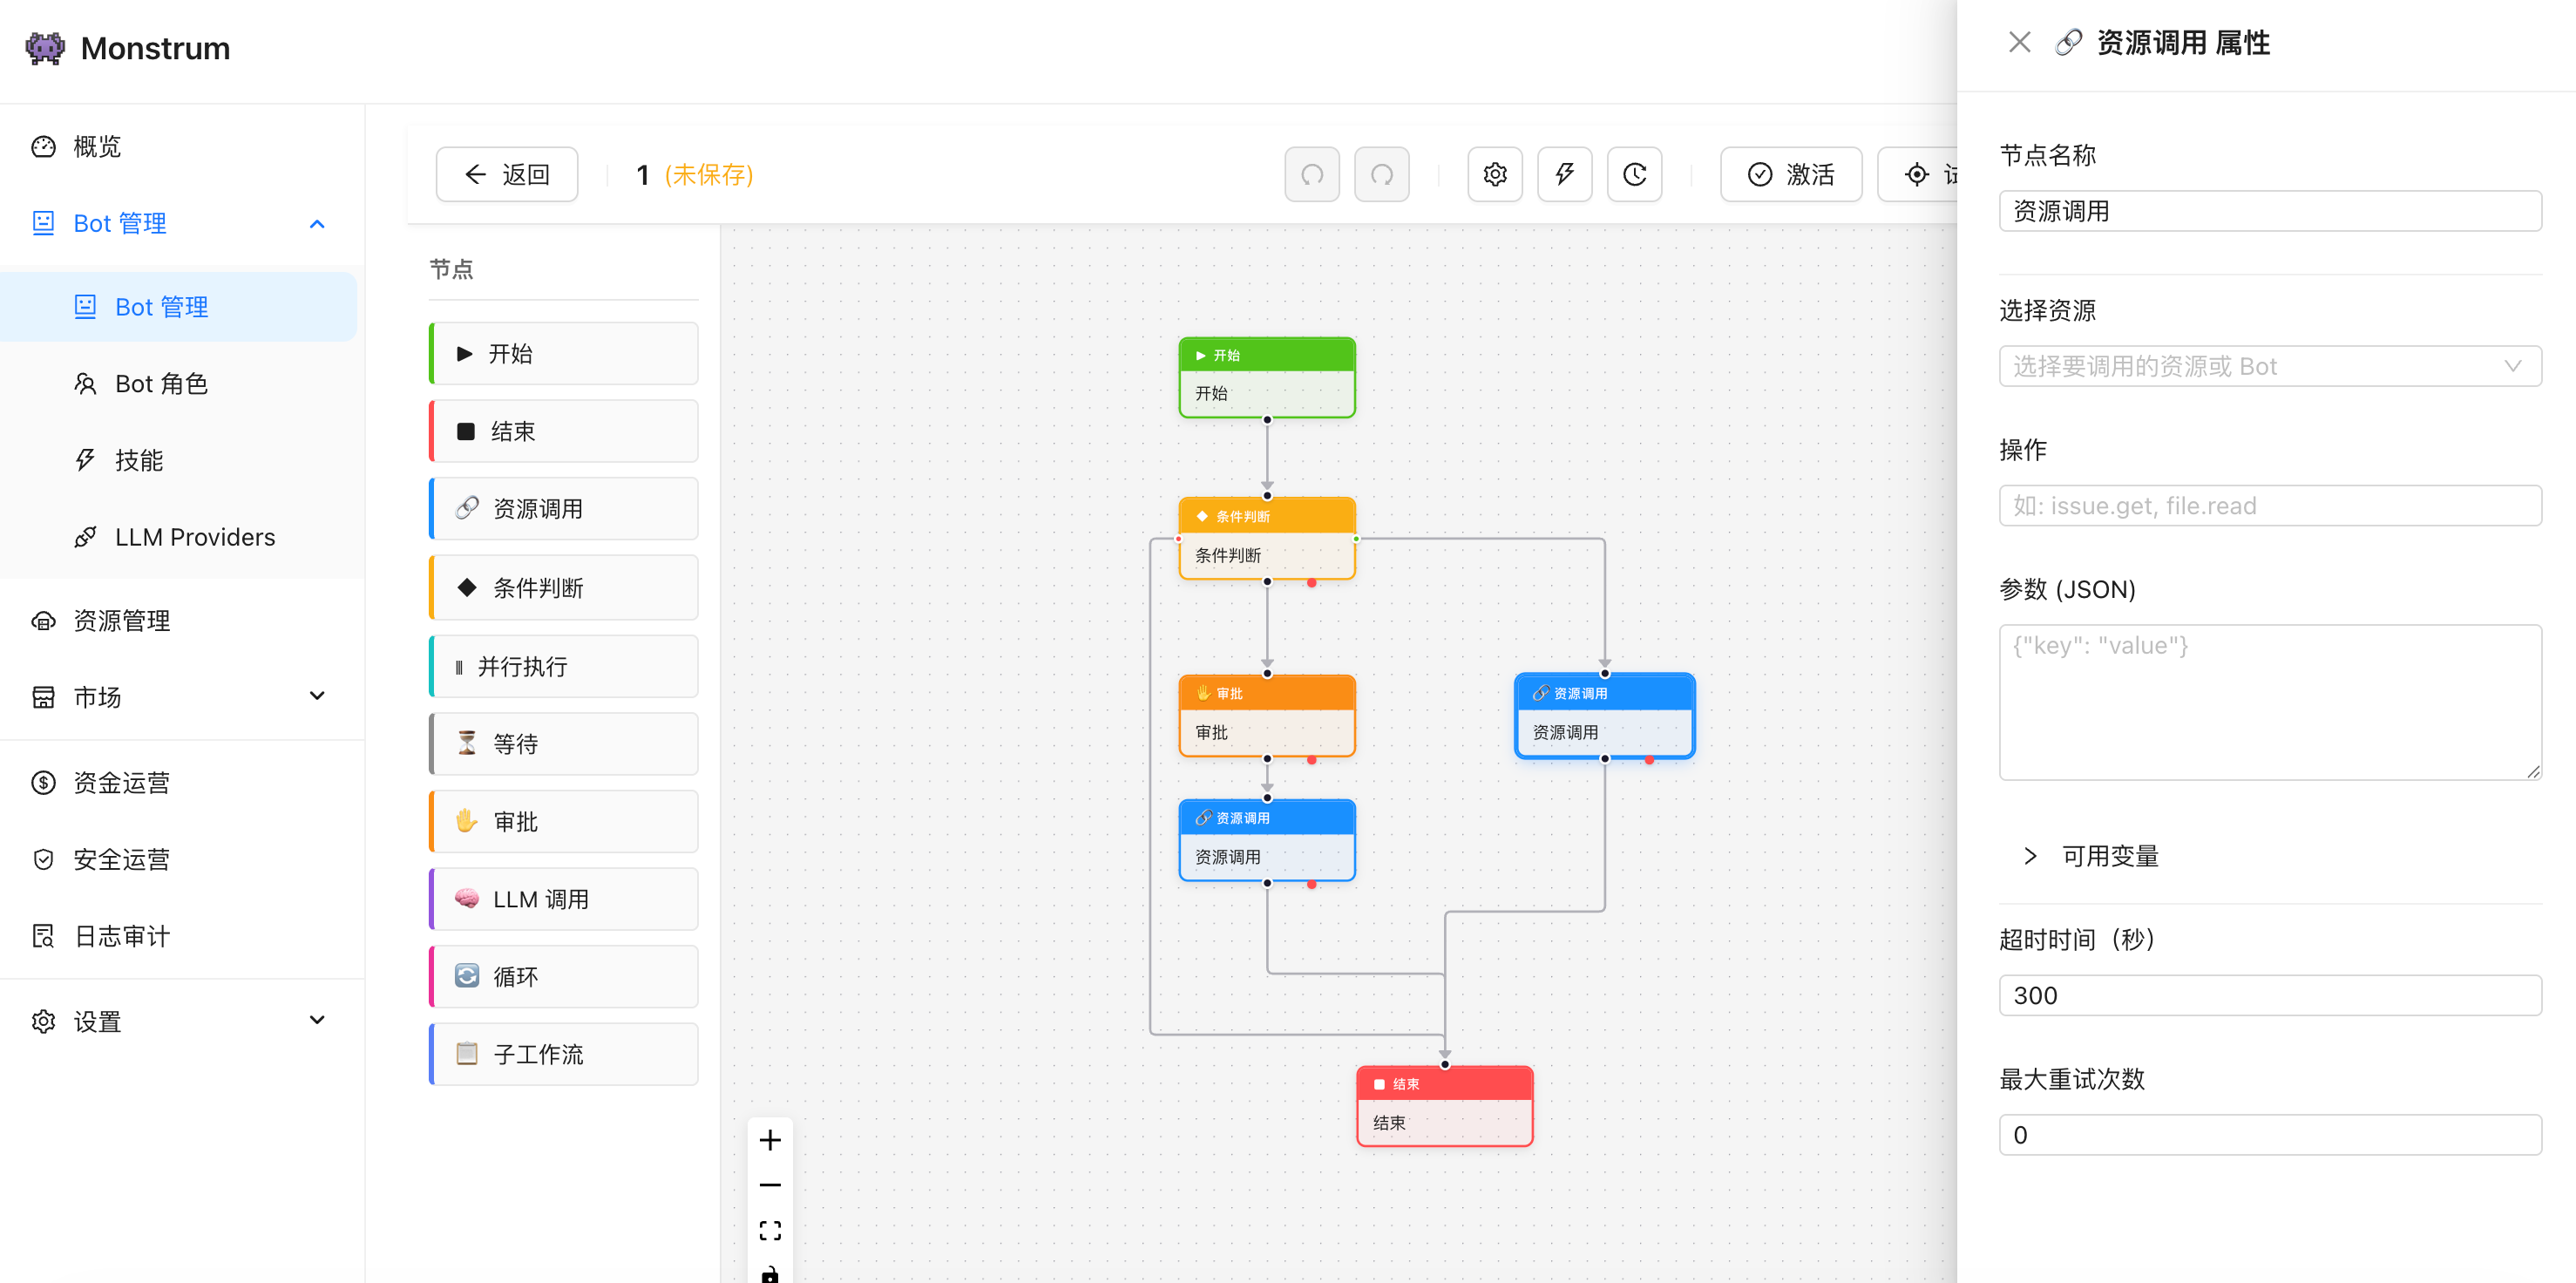Select the 条件判断 node from the node palette
The height and width of the screenshot is (1283, 2576).
563,587
